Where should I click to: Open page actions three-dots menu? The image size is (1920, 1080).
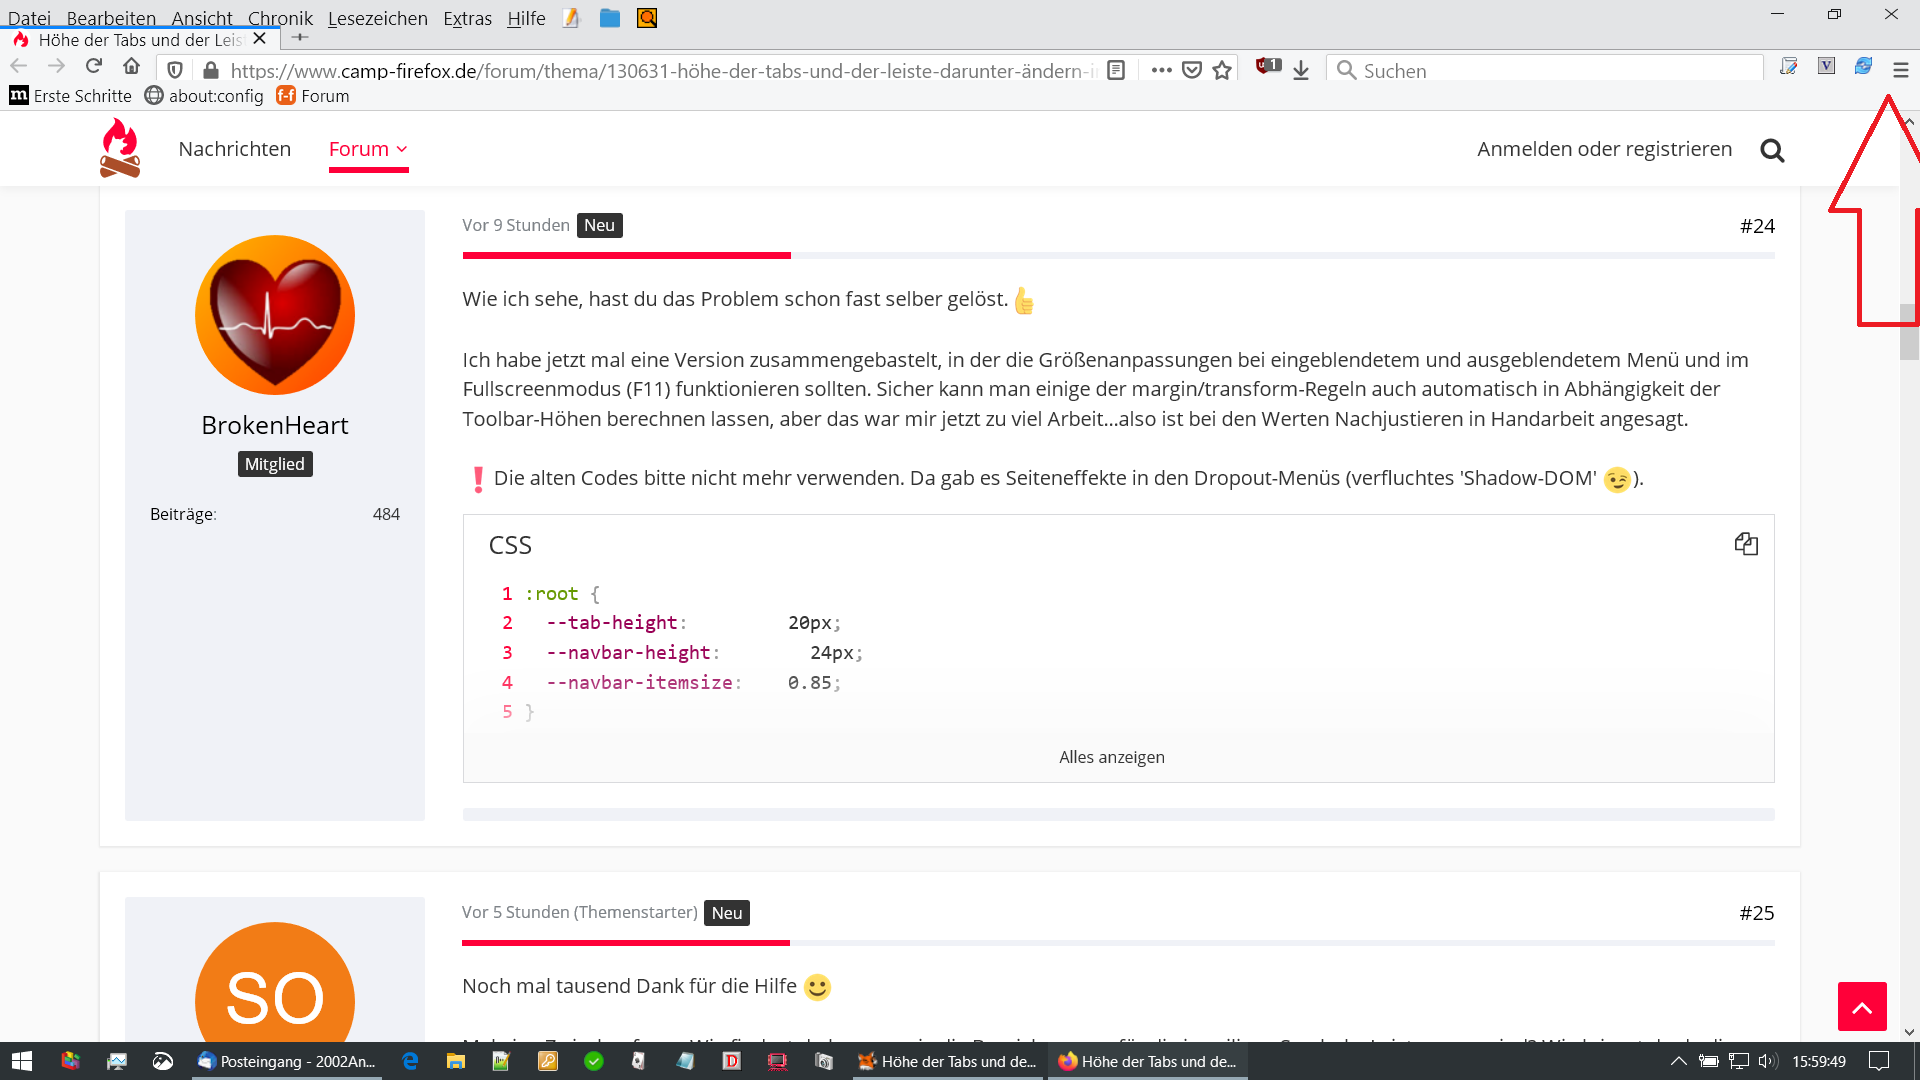[x=1160, y=70]
